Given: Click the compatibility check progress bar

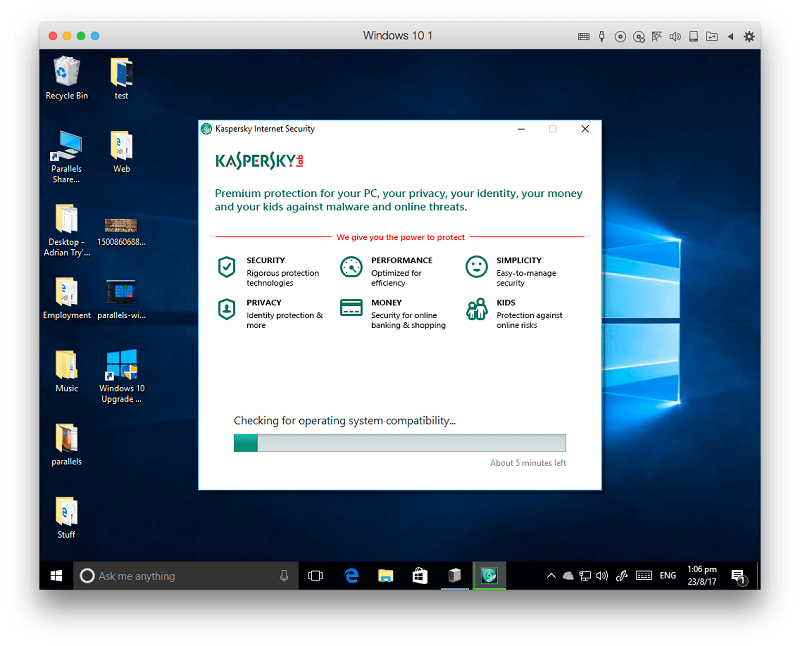Looking at the screenshot, I should pyautogui.click(x=399, y=442).
